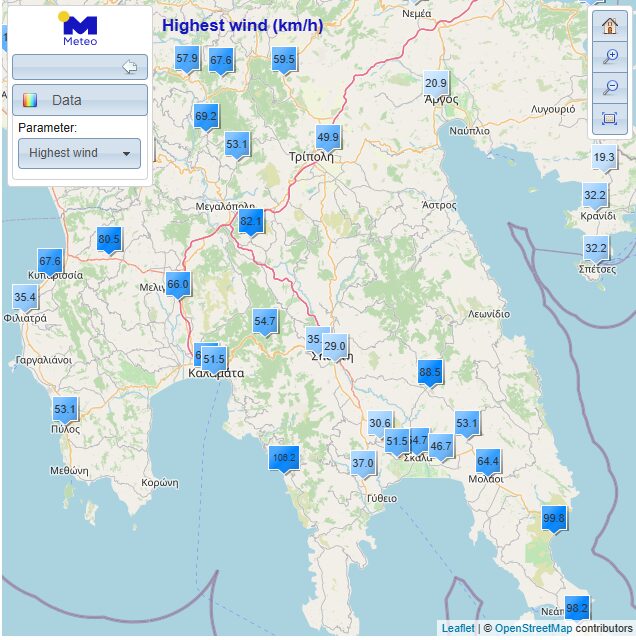The height and width of the screenshot is (640, 636).
Task: Click the 98.2 station marker
Action: point(577,607)
